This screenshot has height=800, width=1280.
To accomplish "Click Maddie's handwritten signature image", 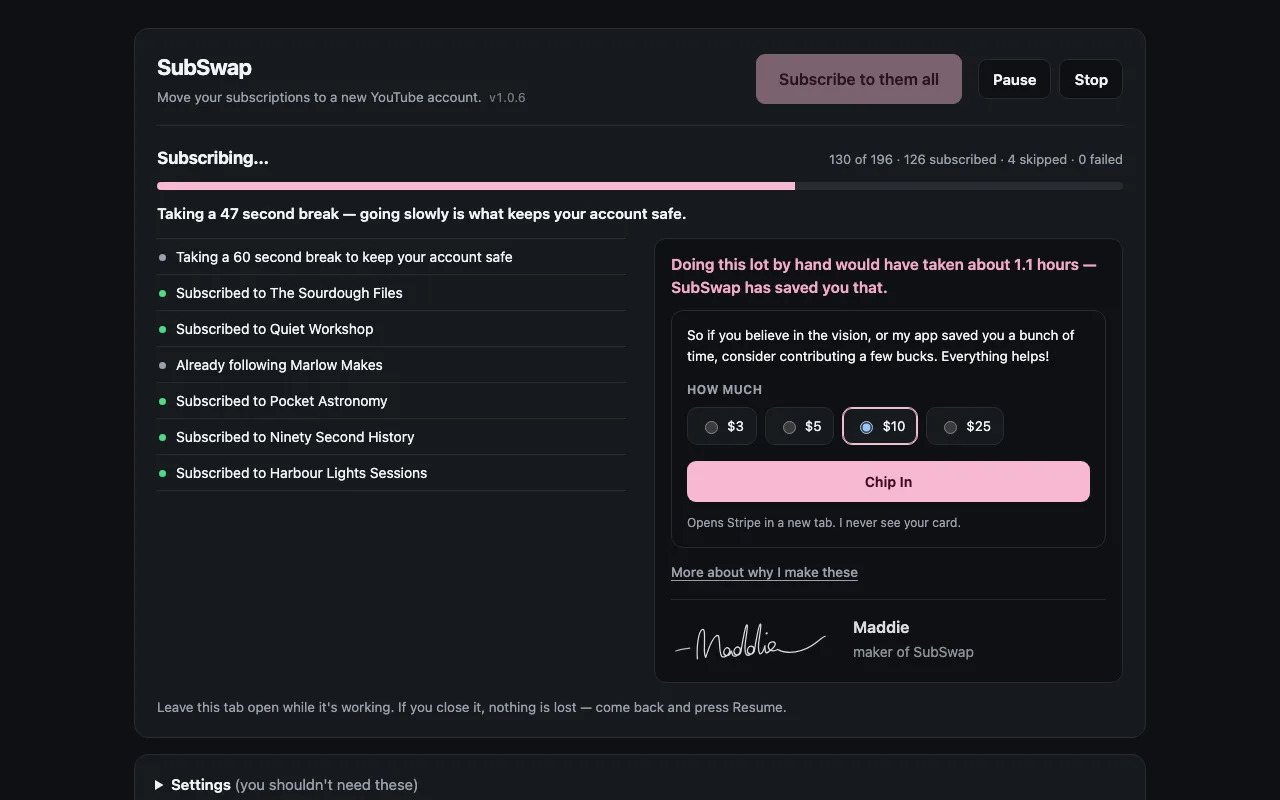I will (x=751, y=642).
